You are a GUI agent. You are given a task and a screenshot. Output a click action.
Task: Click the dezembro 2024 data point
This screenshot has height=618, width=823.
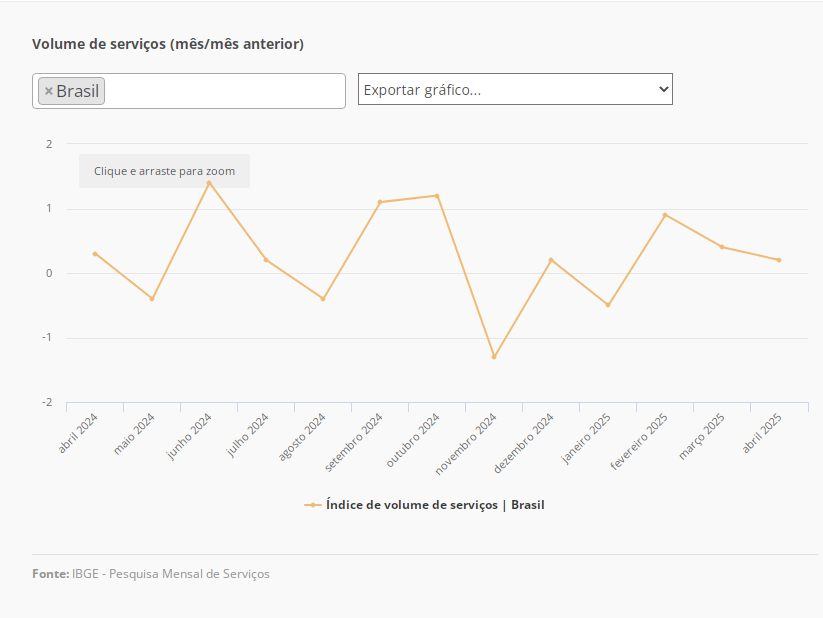[551, 260]
